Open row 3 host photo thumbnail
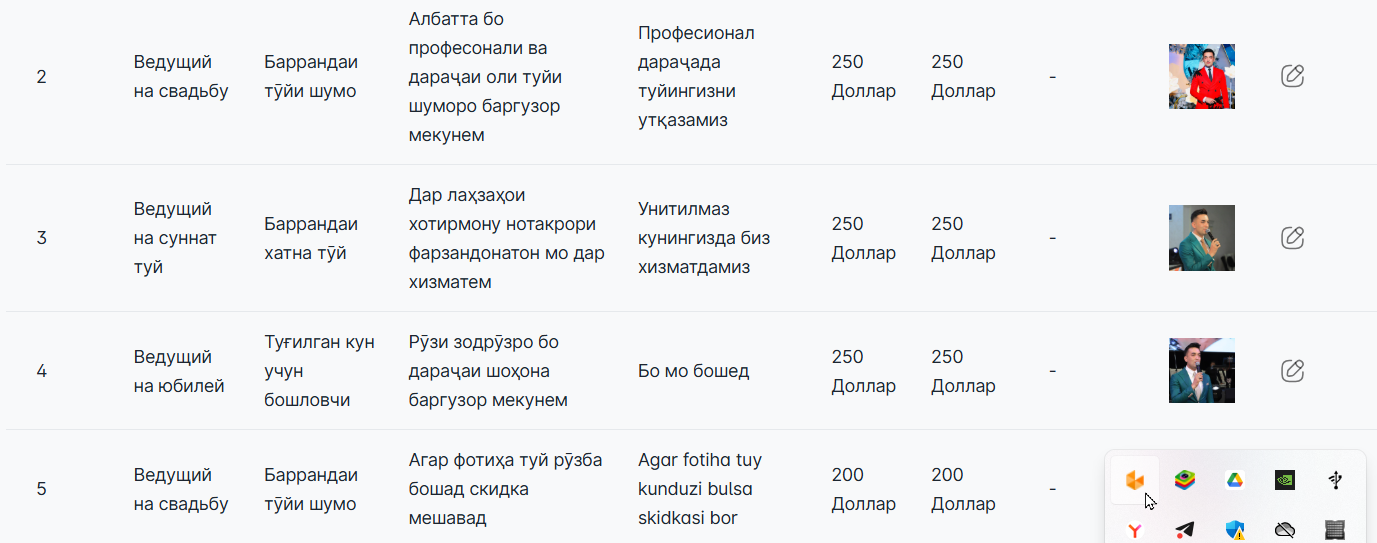 click(1202, 238)
